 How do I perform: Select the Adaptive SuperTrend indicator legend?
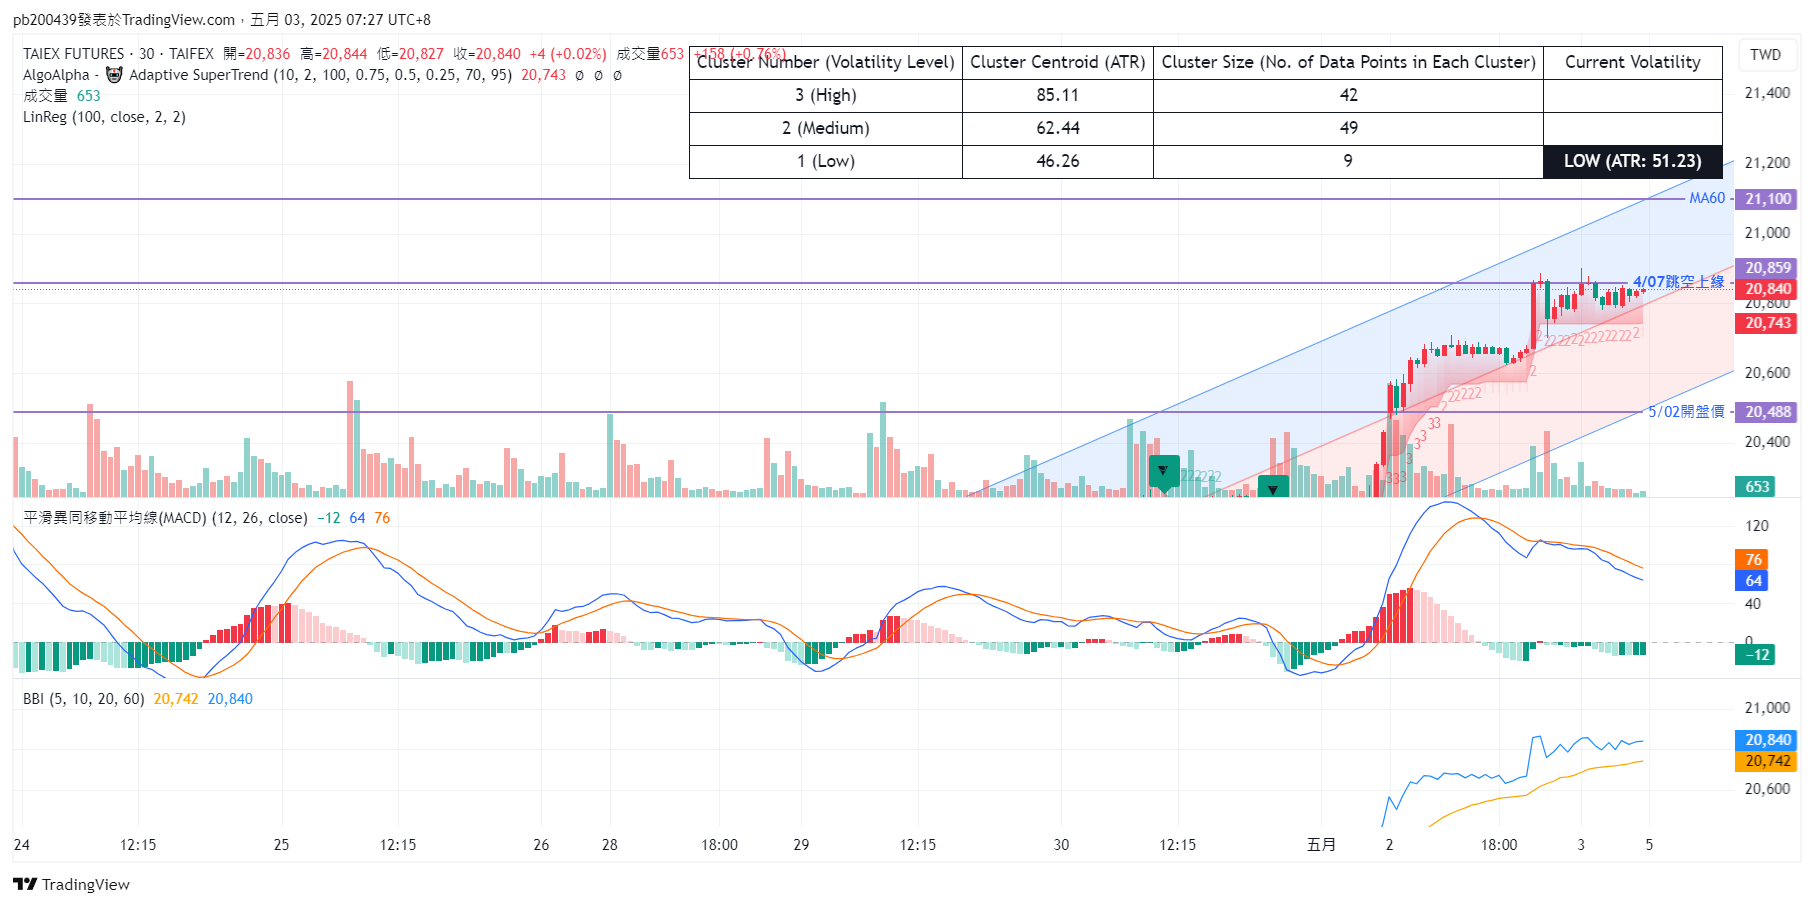320,75
